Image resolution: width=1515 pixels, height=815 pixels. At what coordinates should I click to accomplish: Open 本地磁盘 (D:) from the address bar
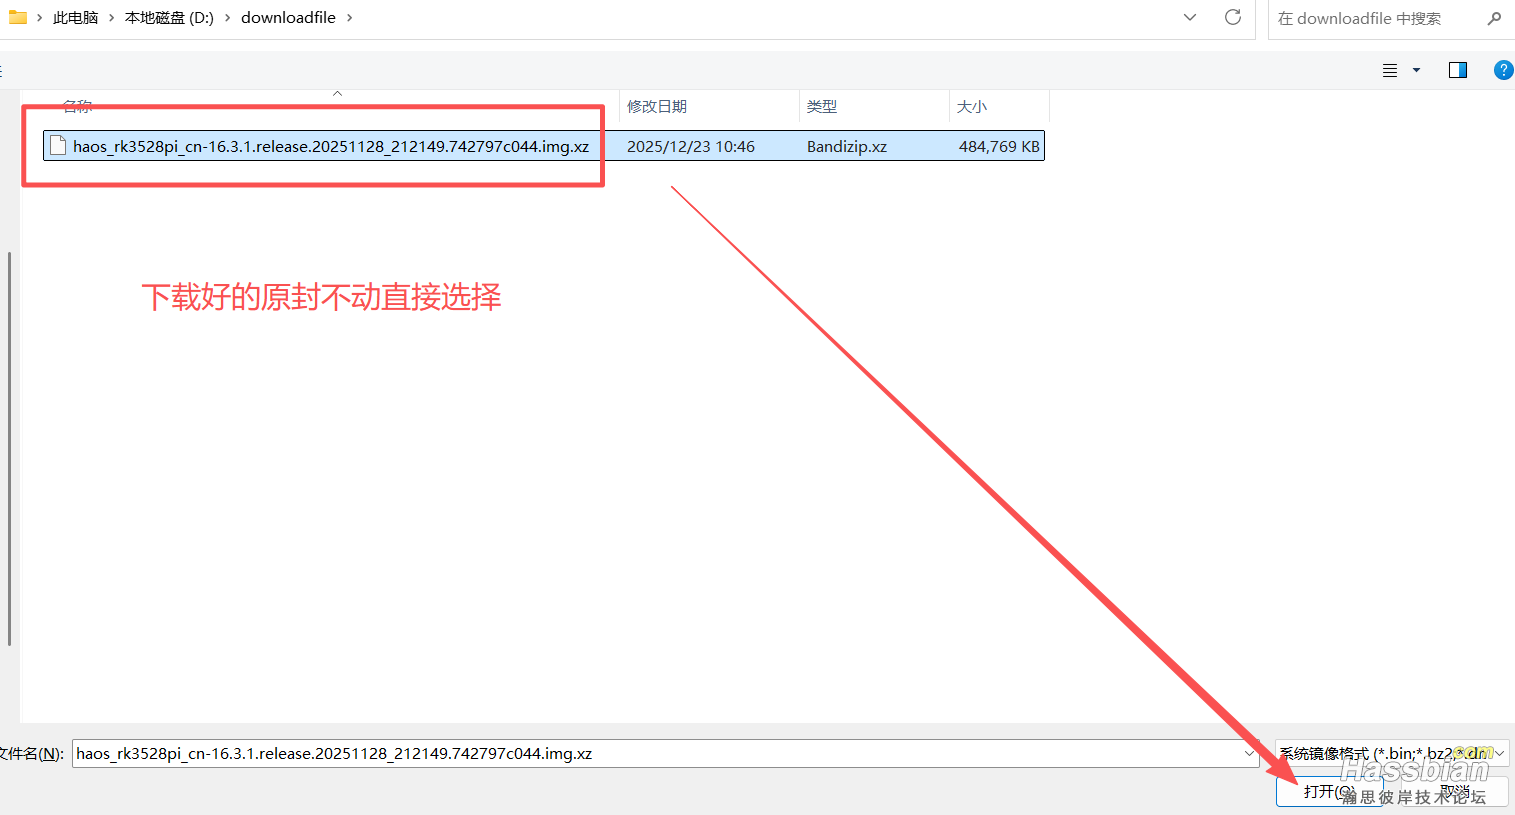pyautogui.click(x=168, y=17)
